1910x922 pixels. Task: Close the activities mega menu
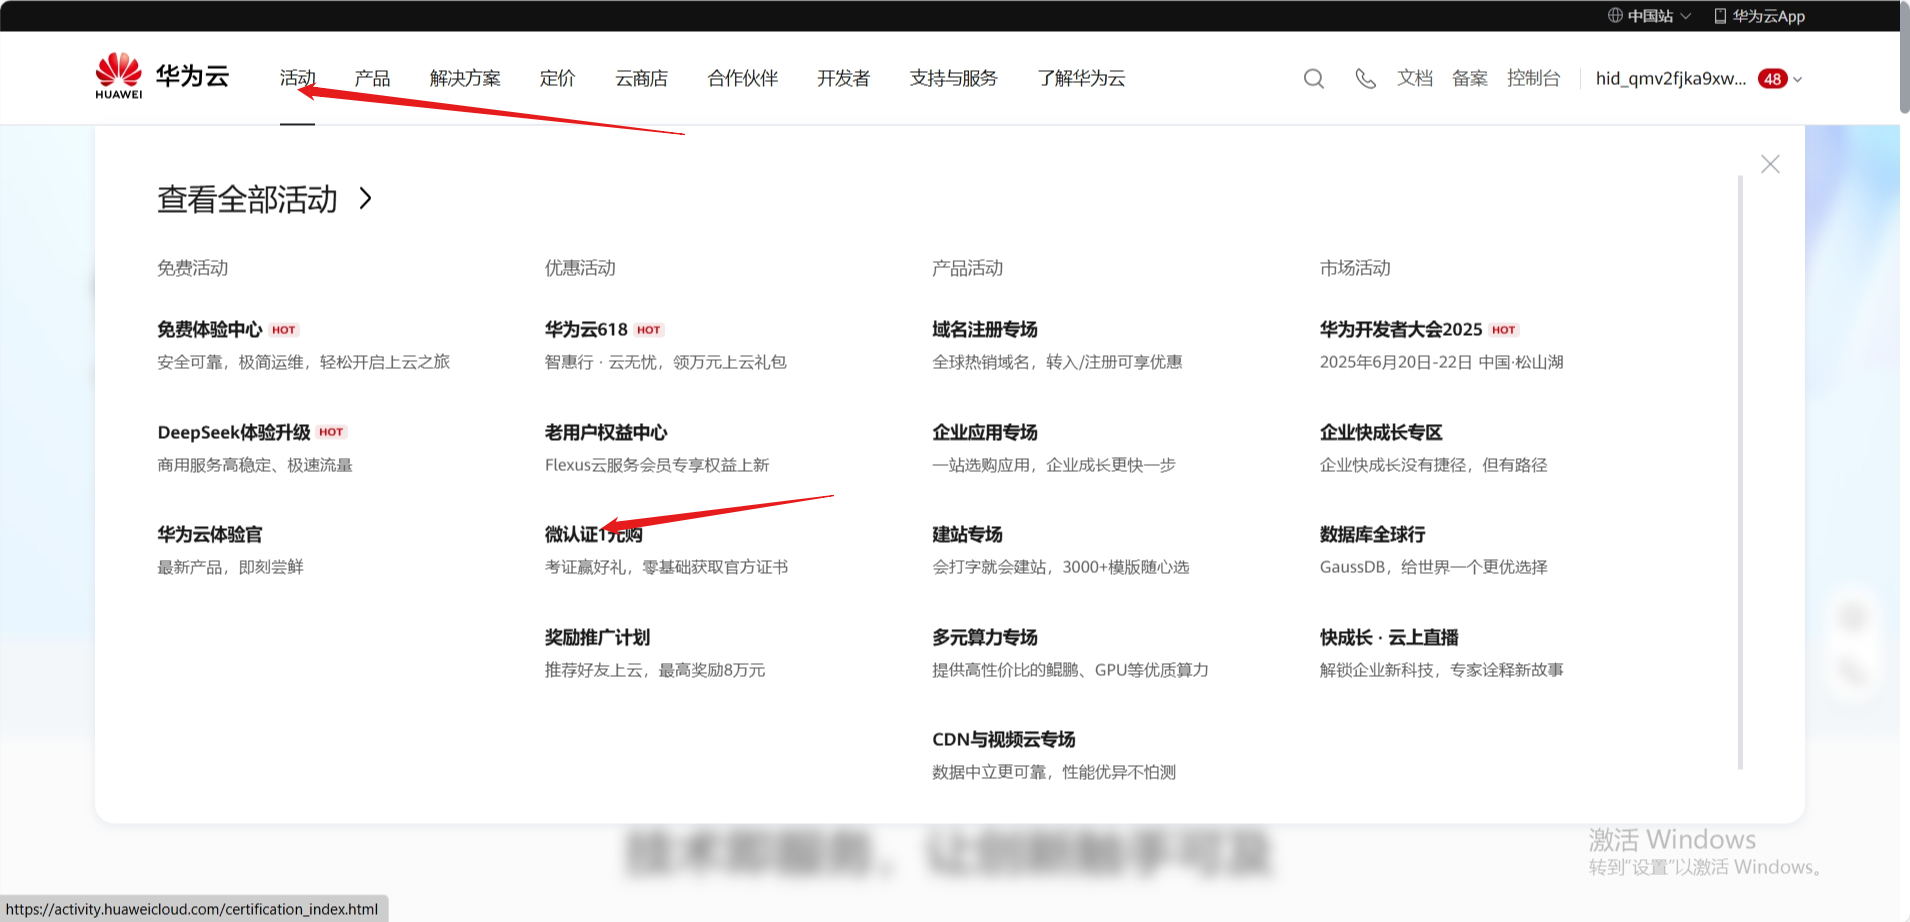1770,164
